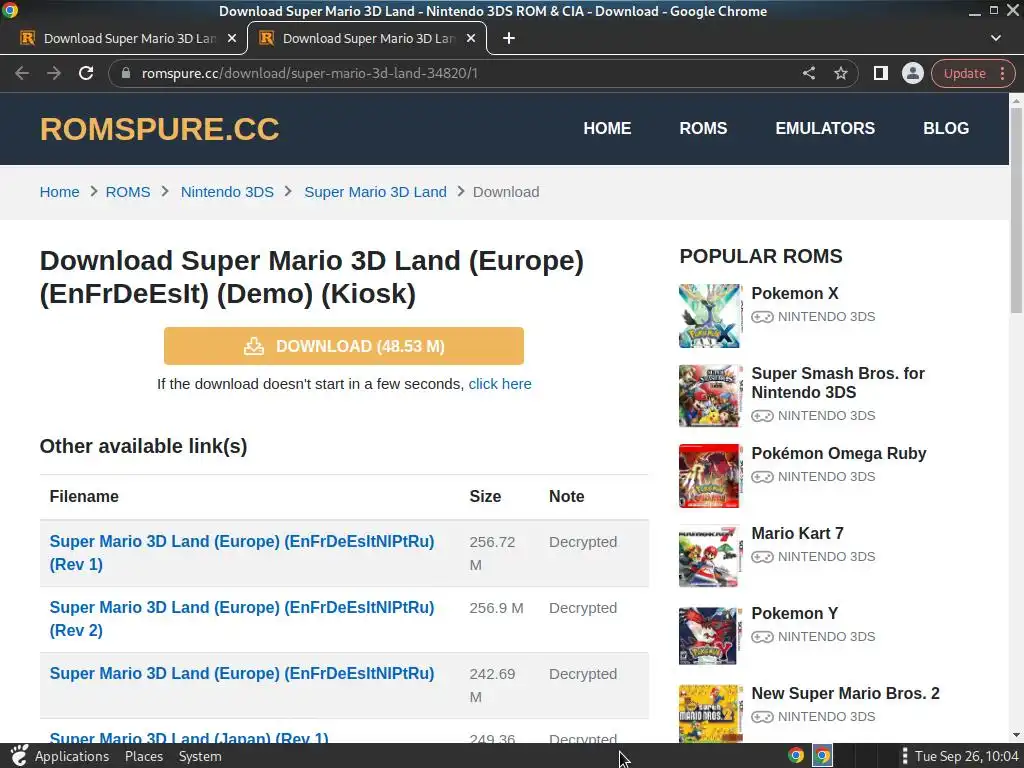Click the browser back arrow
Screen dimensions: 1024x768
pos(22,73)
